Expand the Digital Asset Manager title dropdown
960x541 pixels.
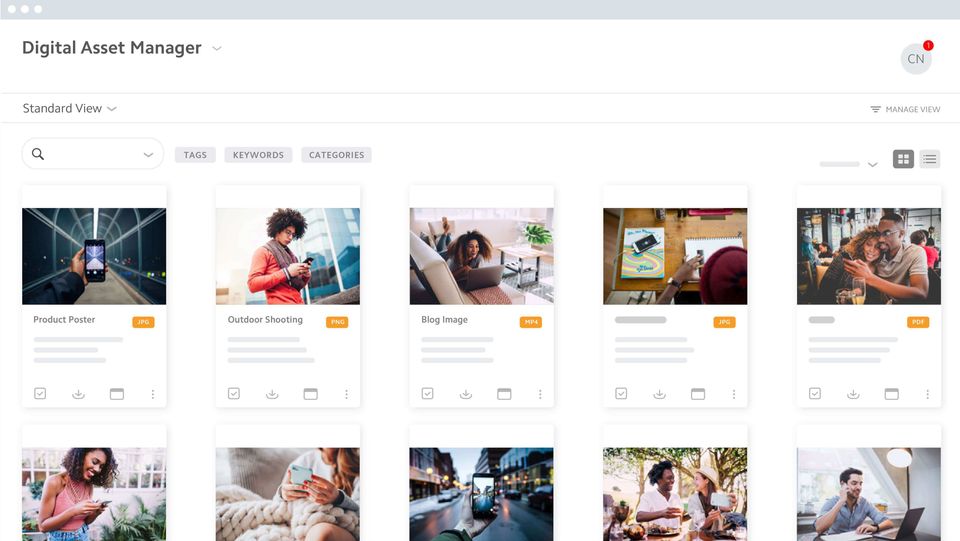coord(217,48)
